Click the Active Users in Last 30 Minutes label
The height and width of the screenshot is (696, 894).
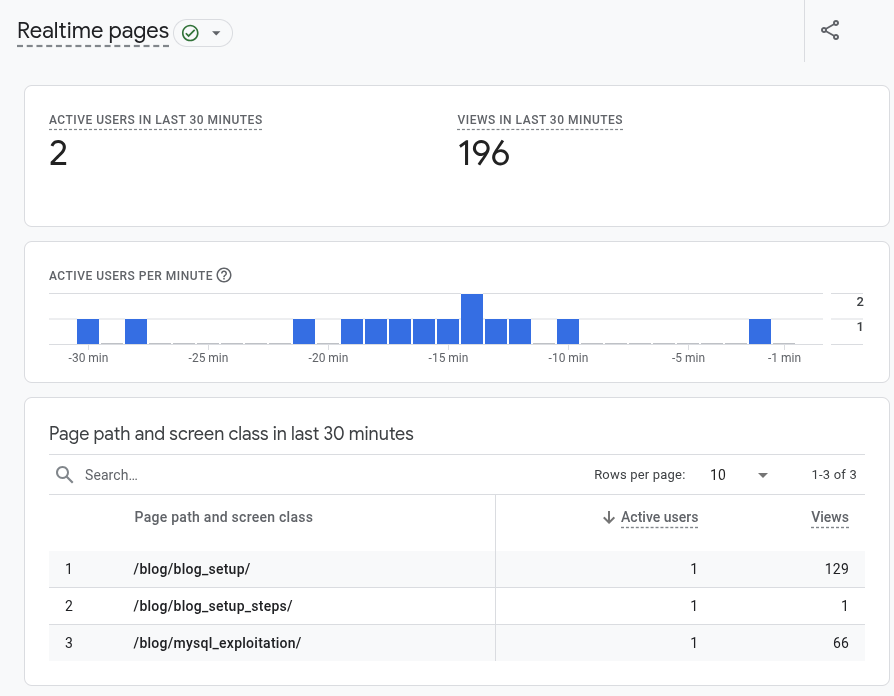(x=155, y=120)
